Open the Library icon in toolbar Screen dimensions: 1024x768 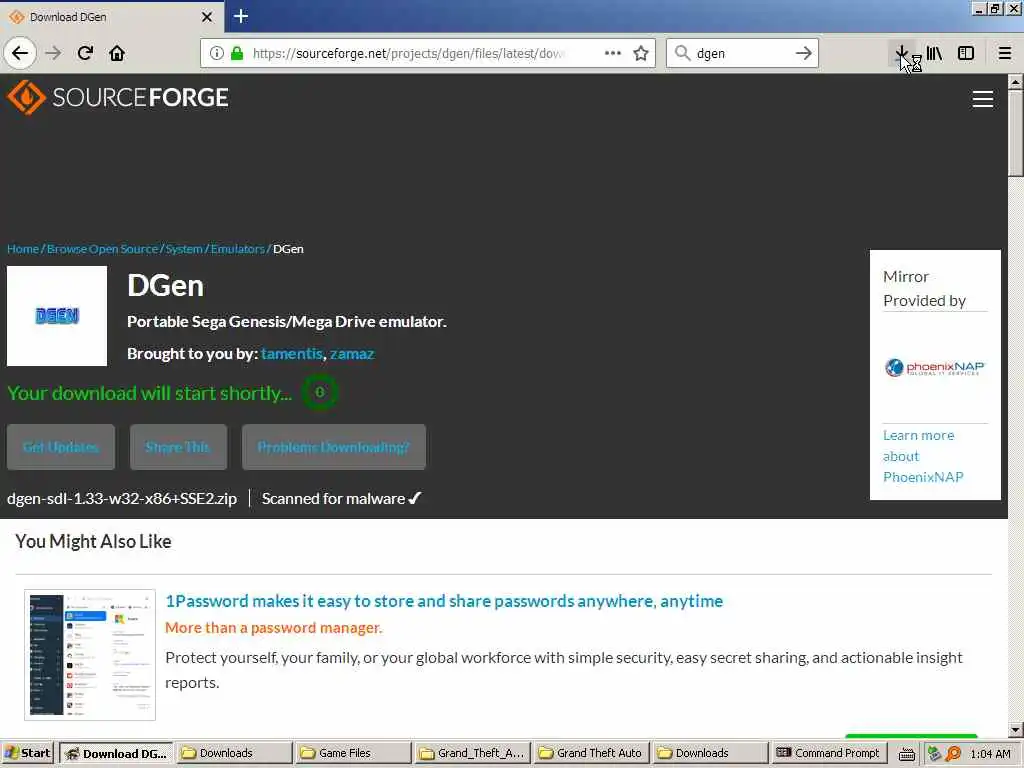pyautogui.click(x=934, y=53)
